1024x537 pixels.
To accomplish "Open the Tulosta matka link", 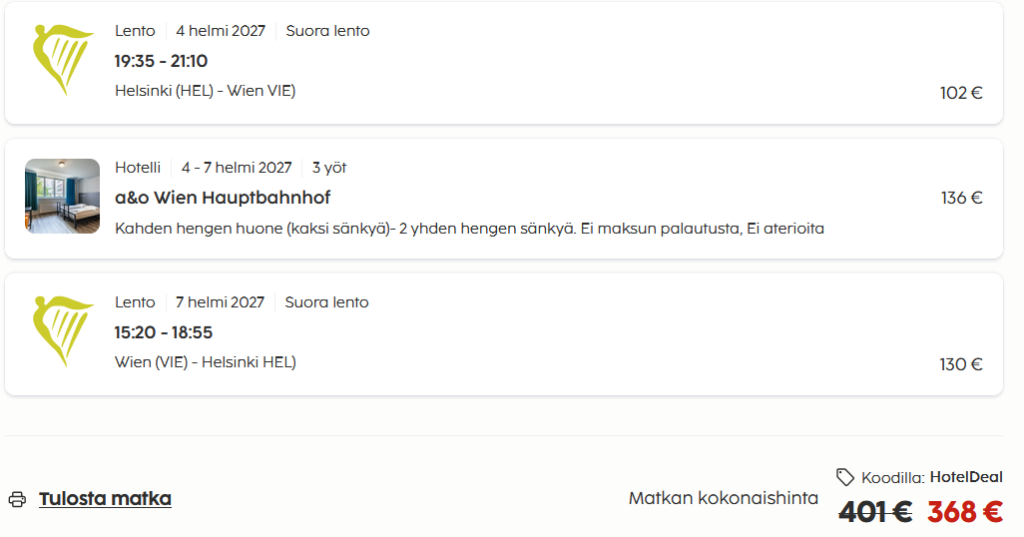I will [105, 498].
